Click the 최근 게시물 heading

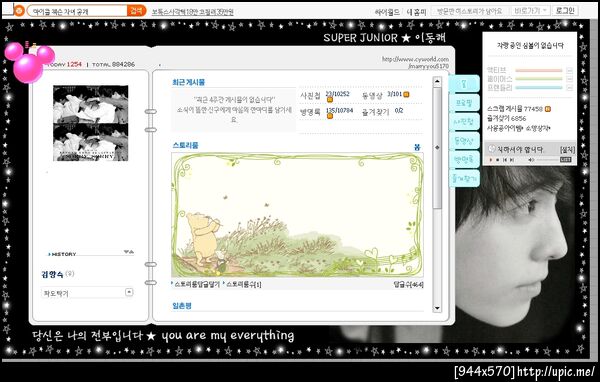[188, 82]
